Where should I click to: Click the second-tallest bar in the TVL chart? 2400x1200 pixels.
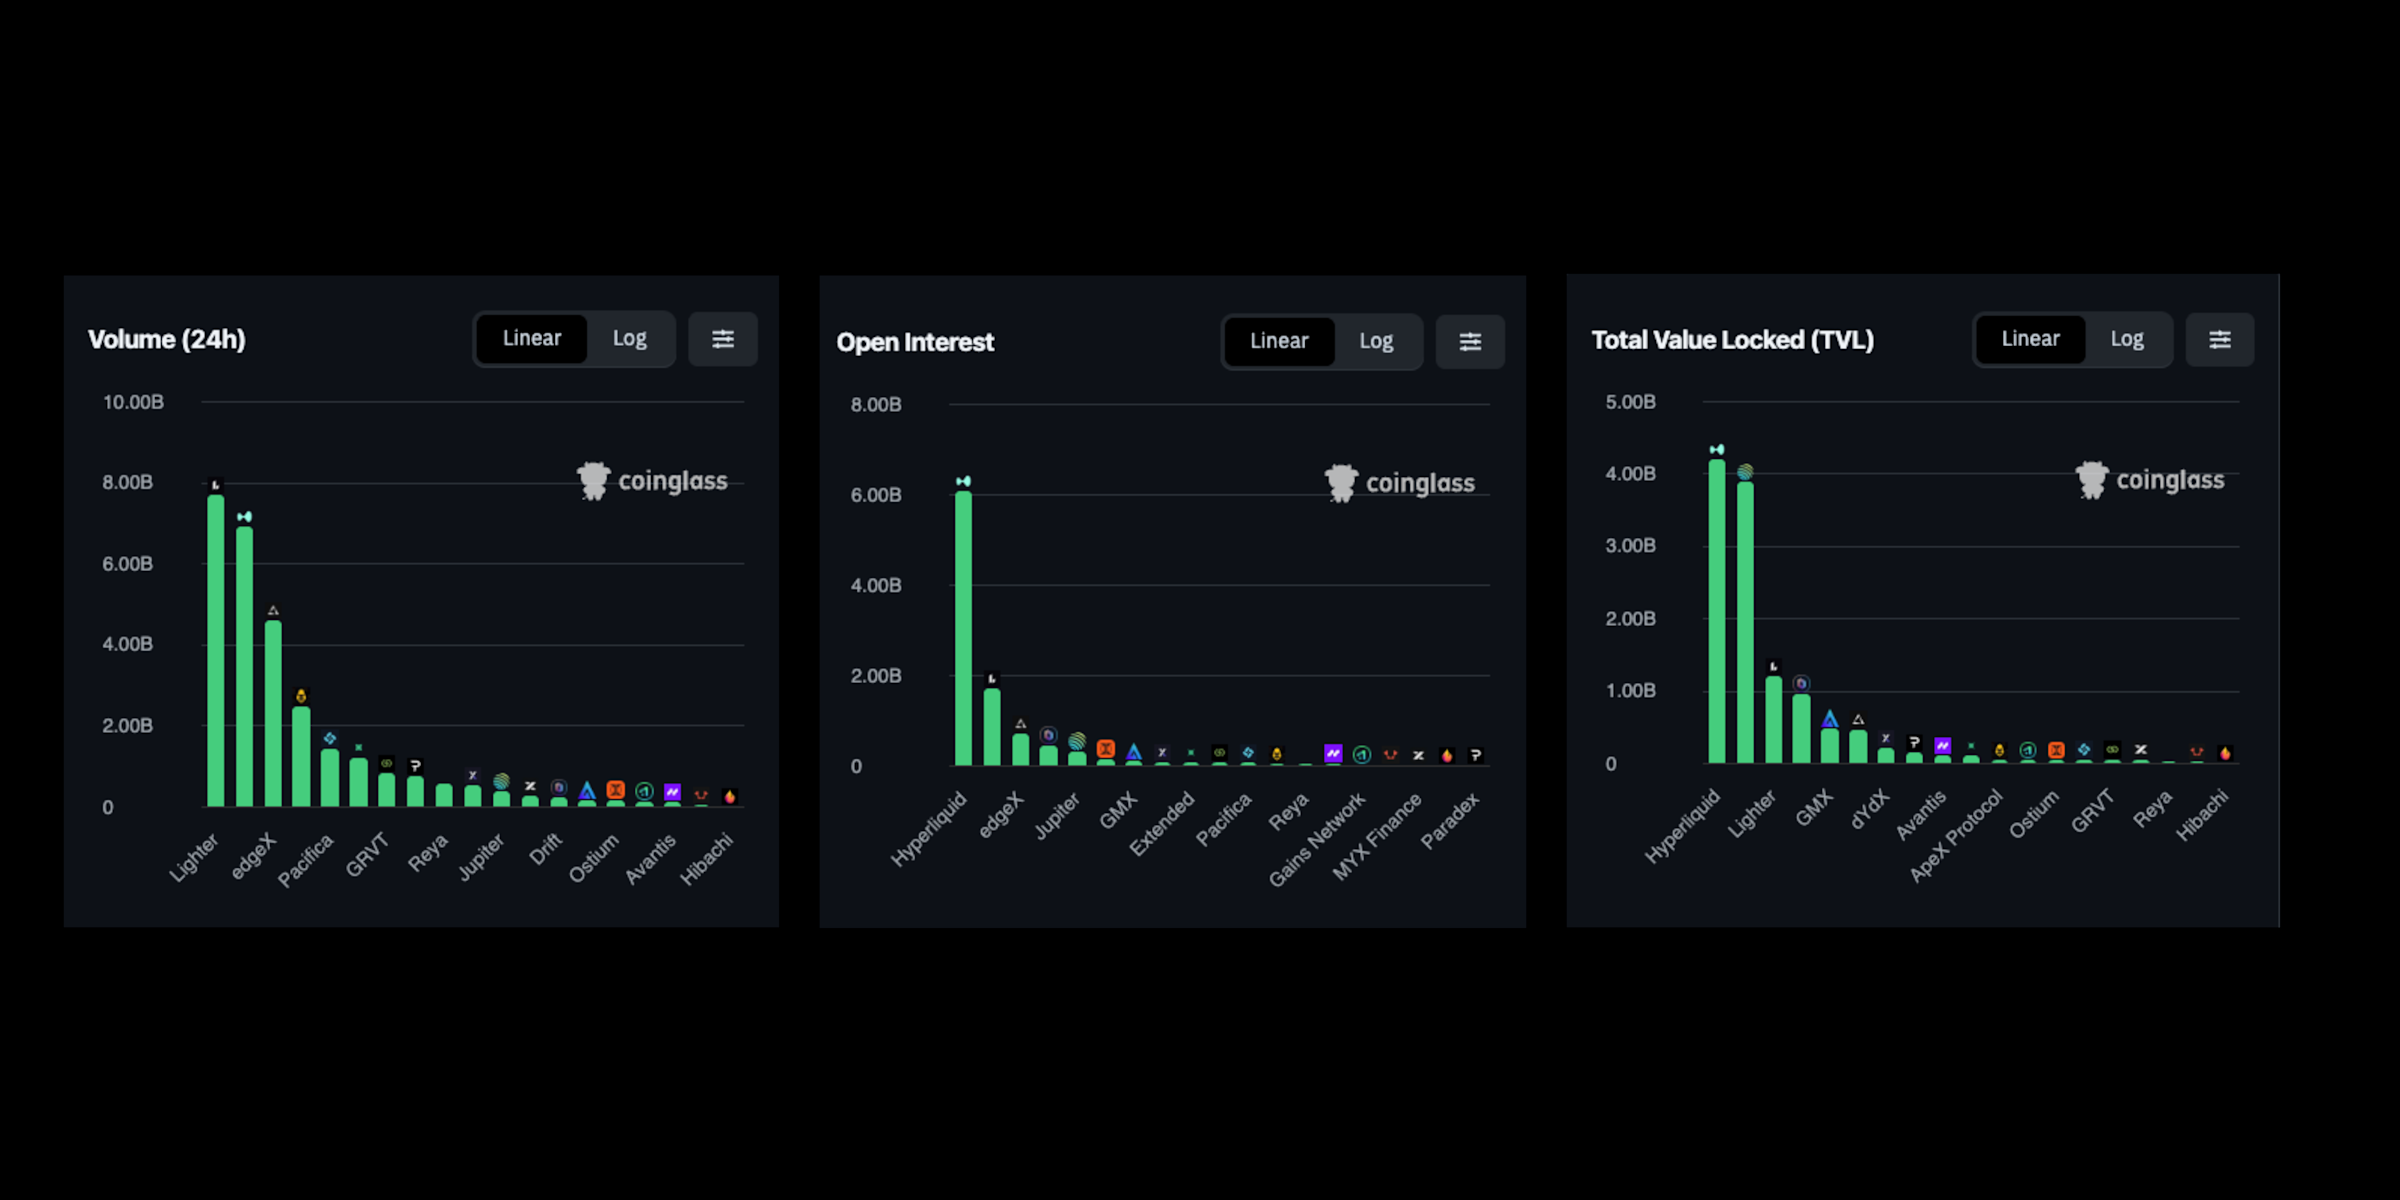coord(1745,620)
